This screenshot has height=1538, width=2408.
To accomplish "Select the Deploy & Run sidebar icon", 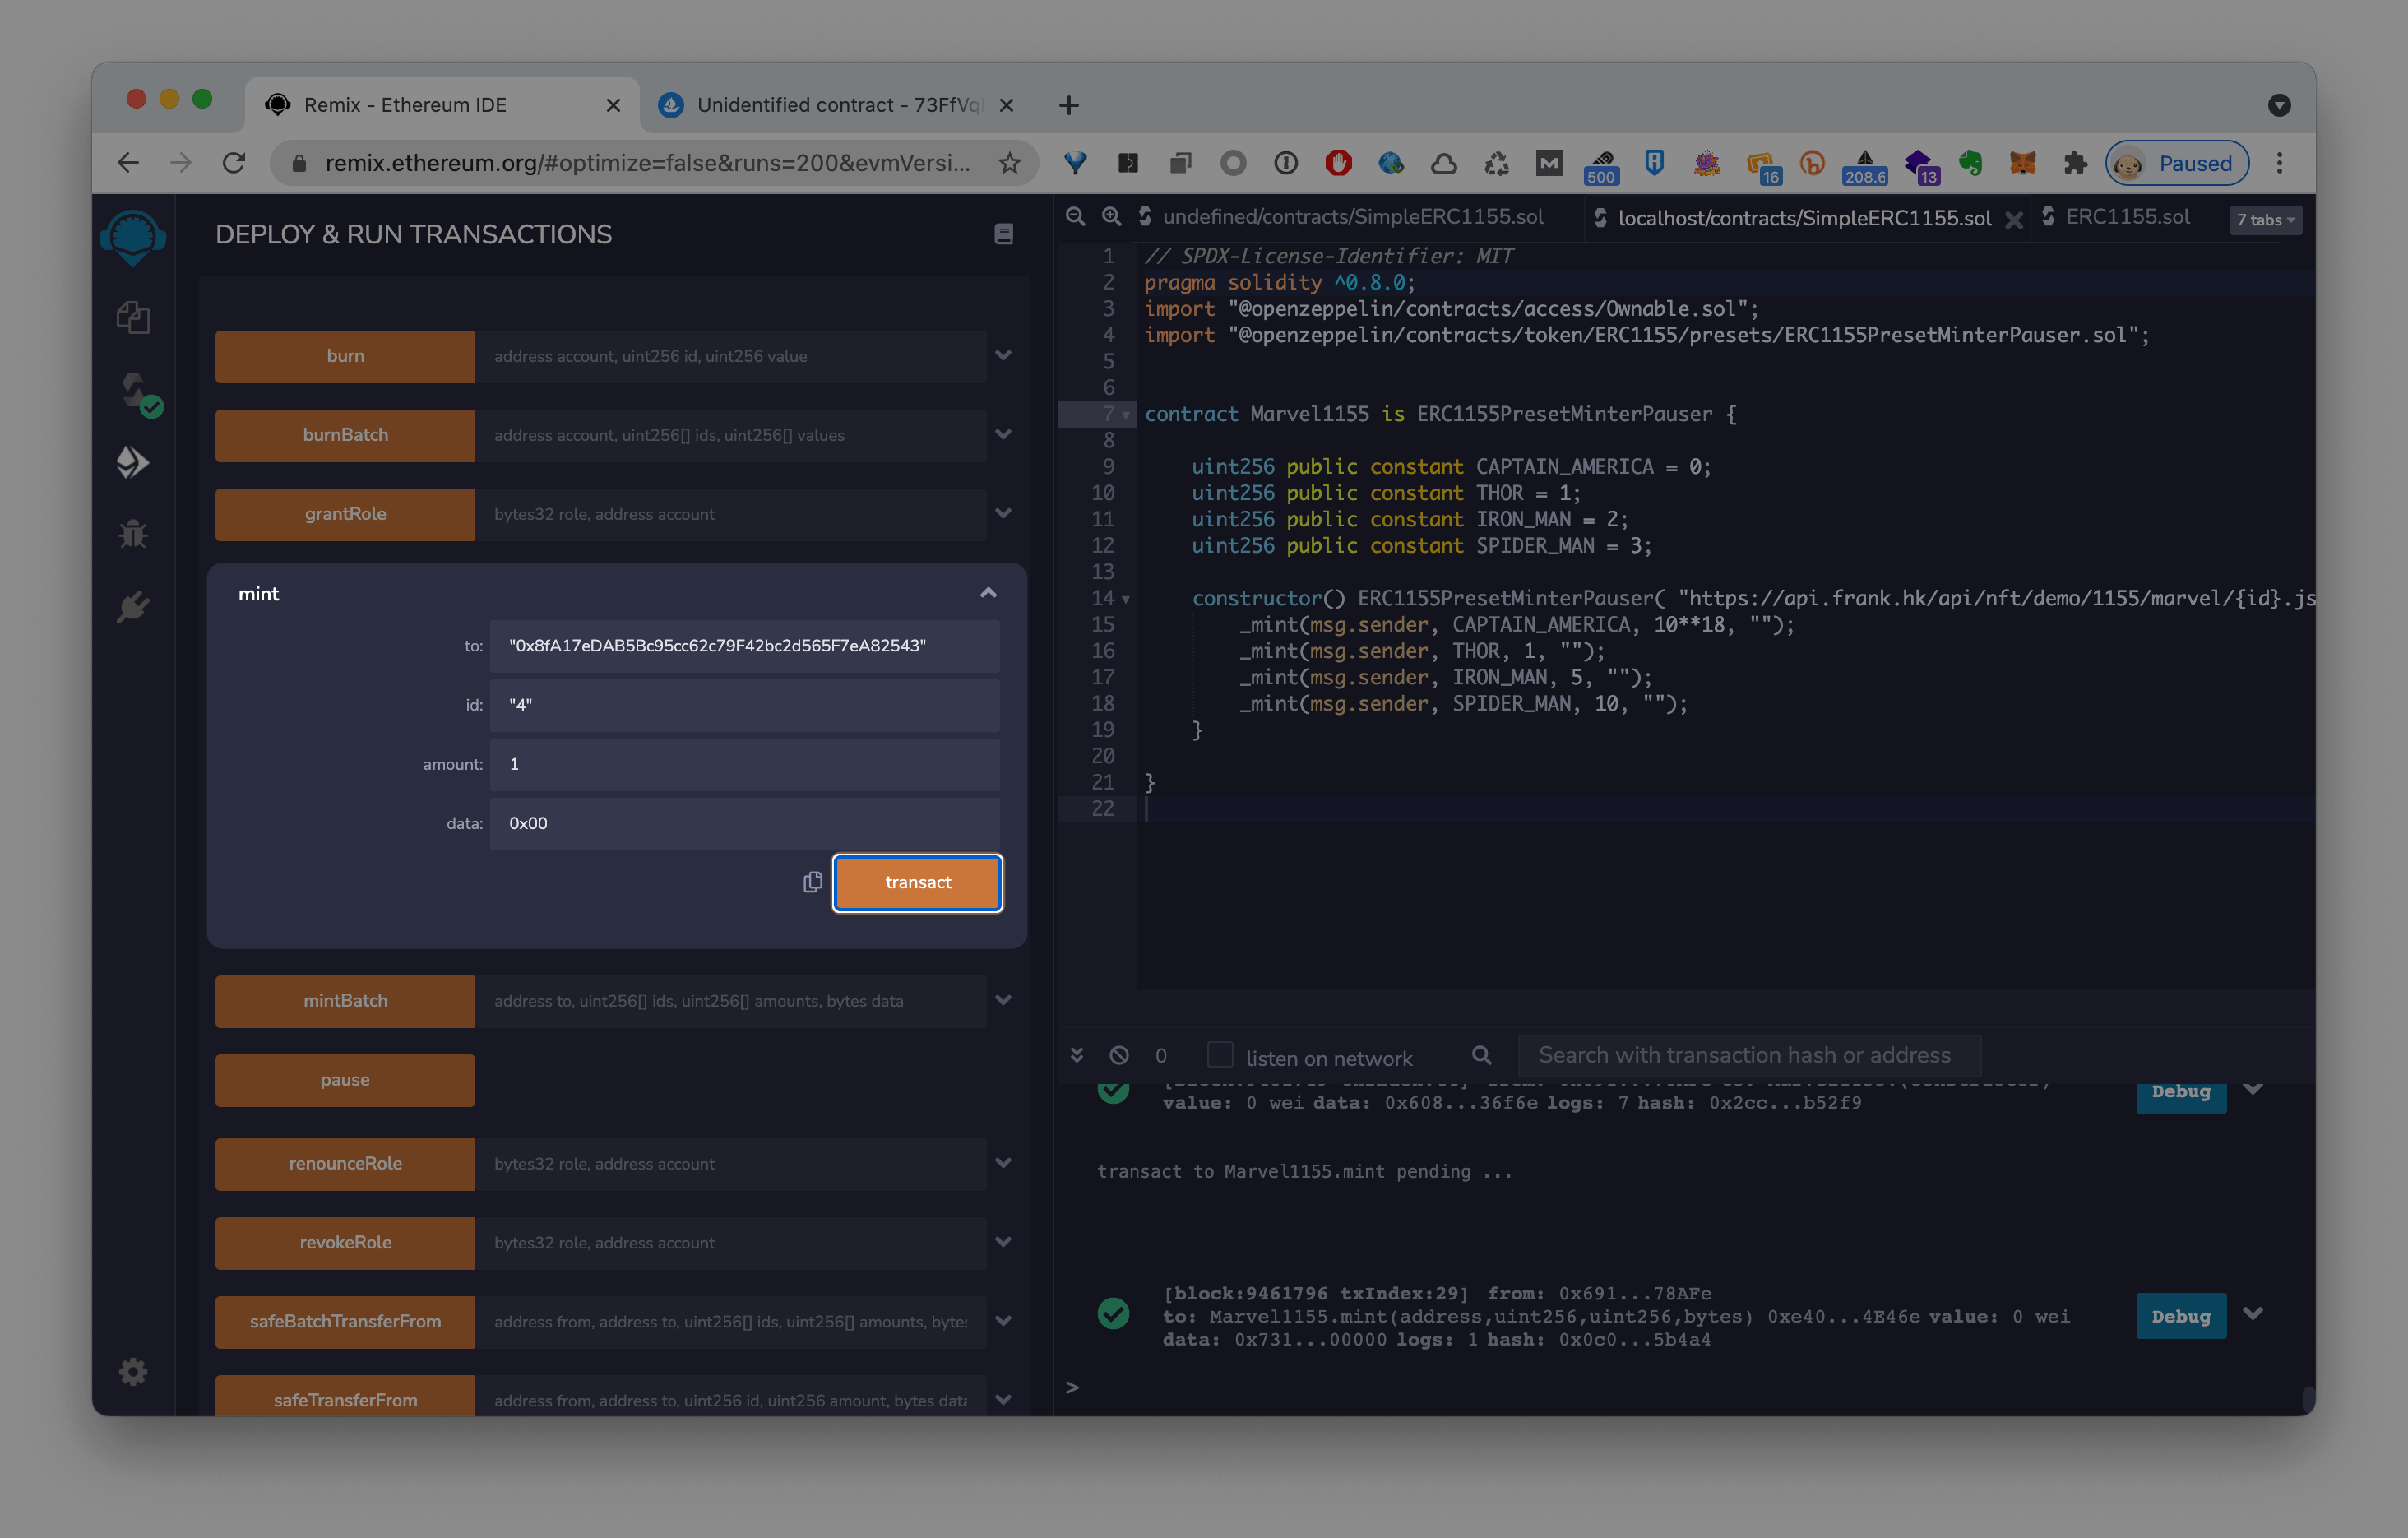I will [133, 462].
